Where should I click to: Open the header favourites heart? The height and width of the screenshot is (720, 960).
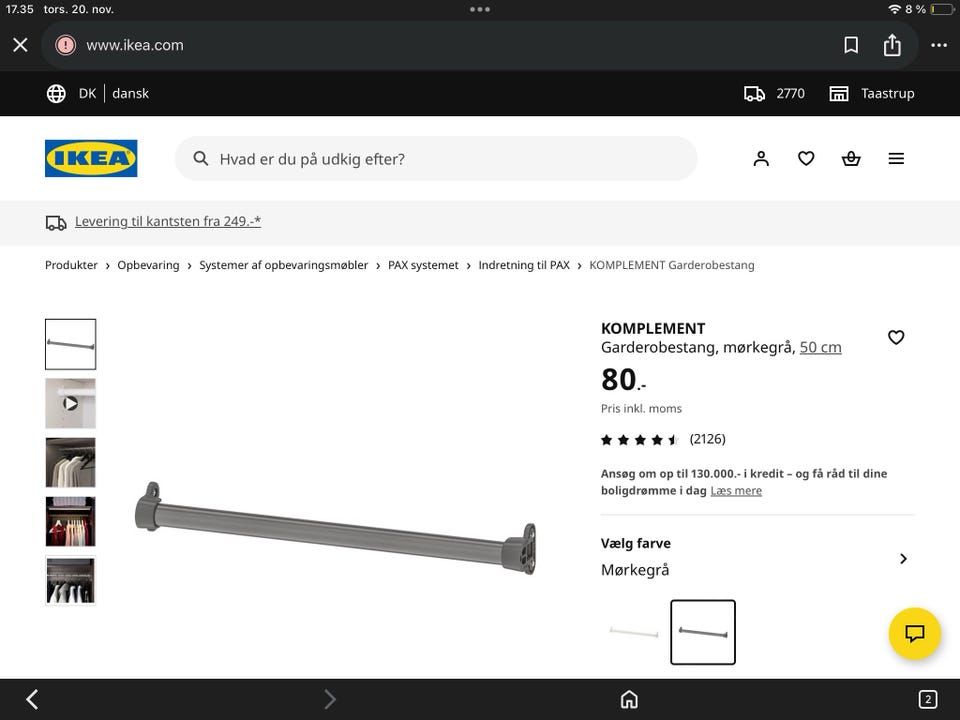pos(806,159)
